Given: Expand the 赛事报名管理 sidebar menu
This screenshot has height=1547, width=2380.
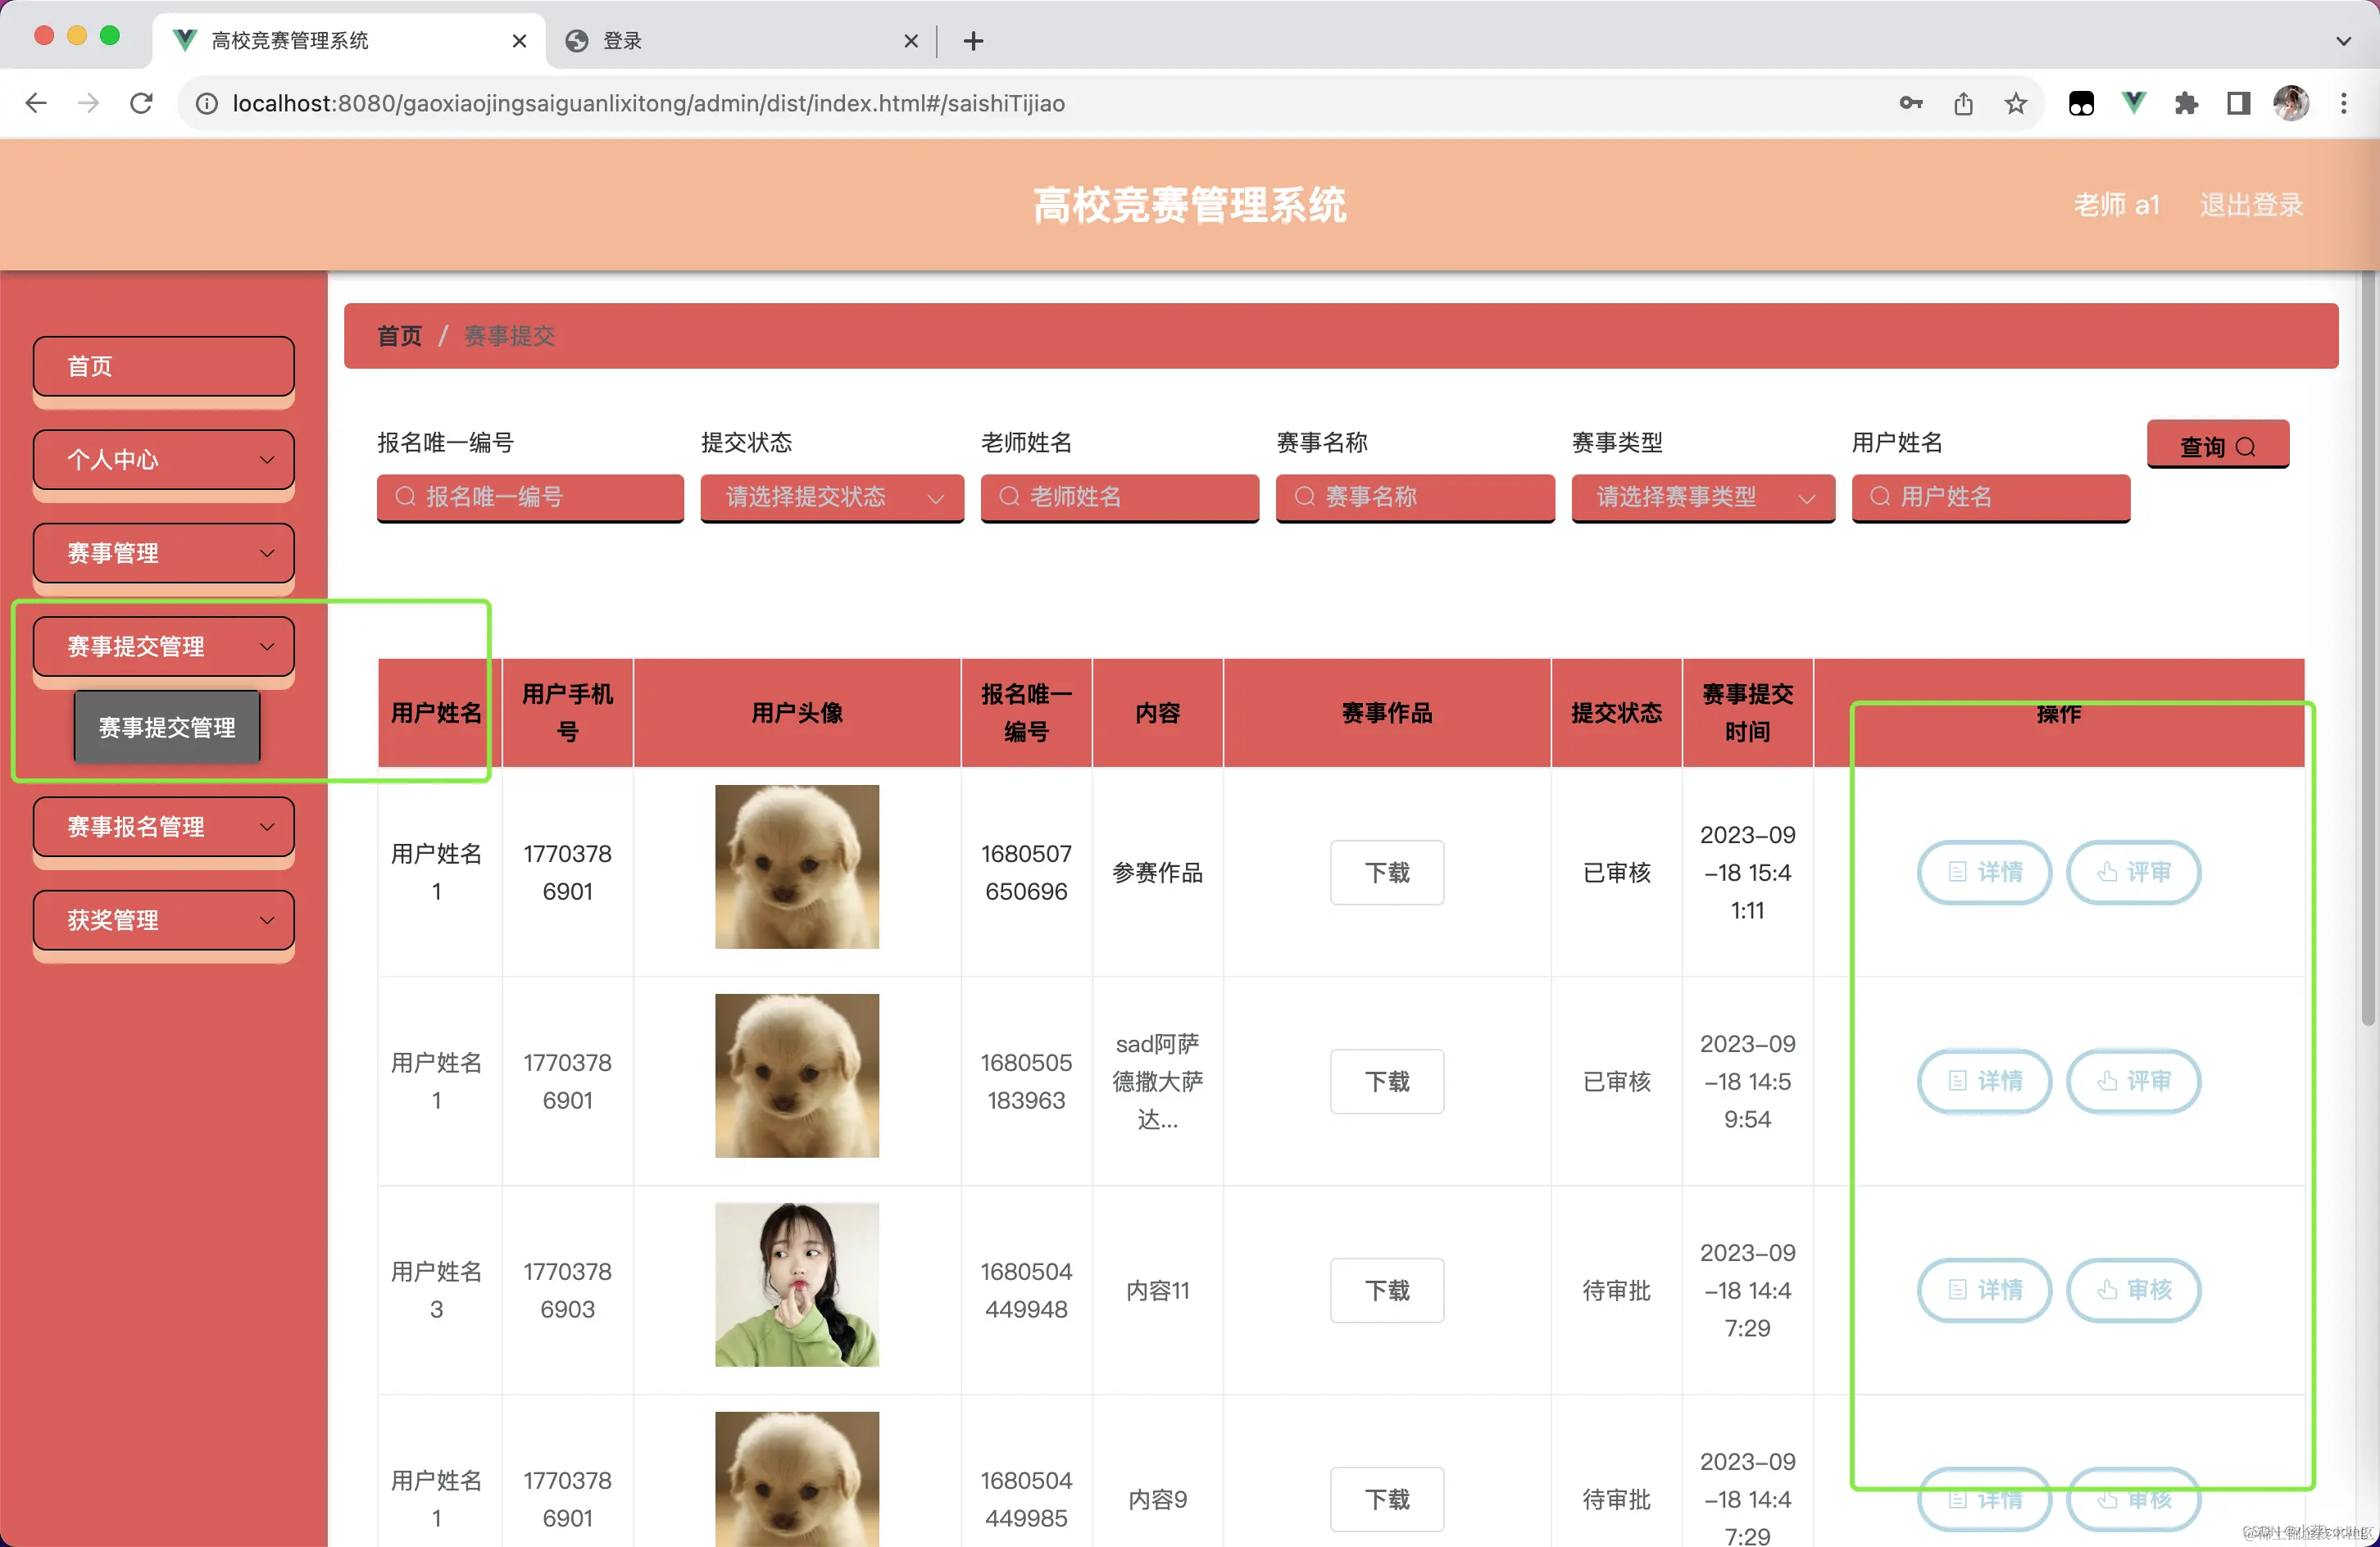Looking at the screenshot, I should (164, 827).
